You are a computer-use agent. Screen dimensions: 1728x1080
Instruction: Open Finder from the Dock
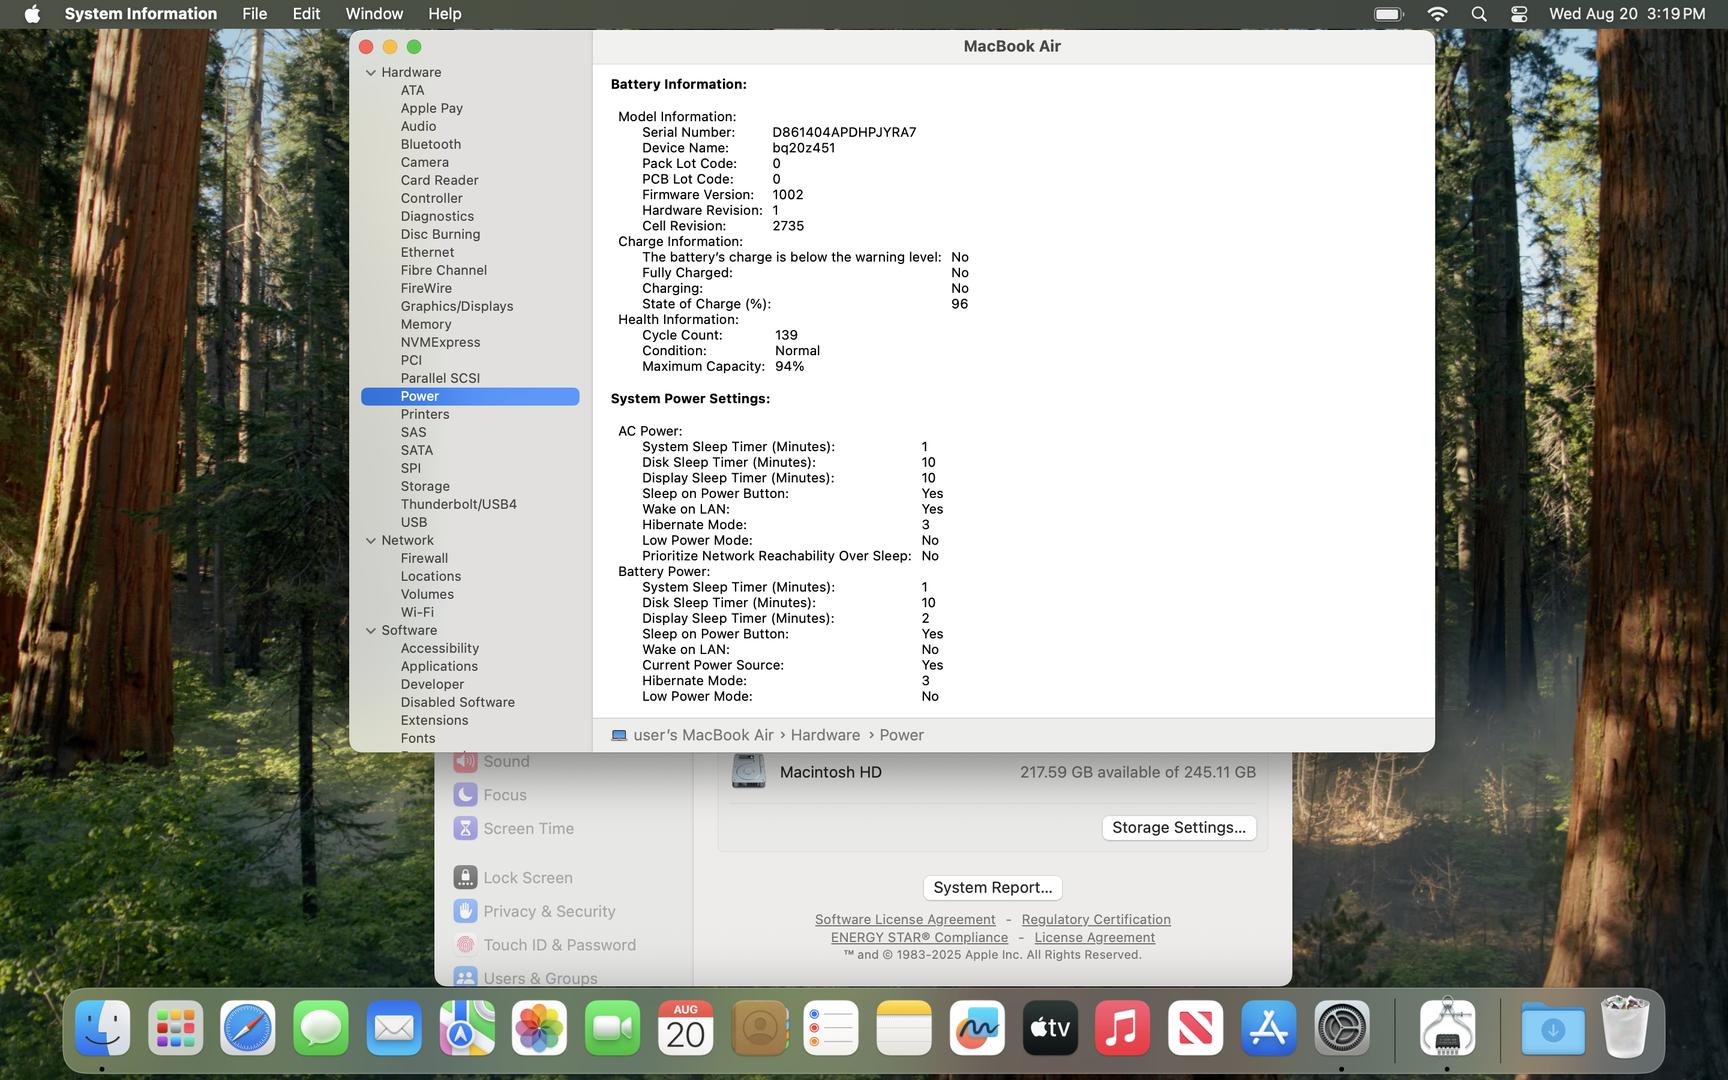coord(103,1028)
